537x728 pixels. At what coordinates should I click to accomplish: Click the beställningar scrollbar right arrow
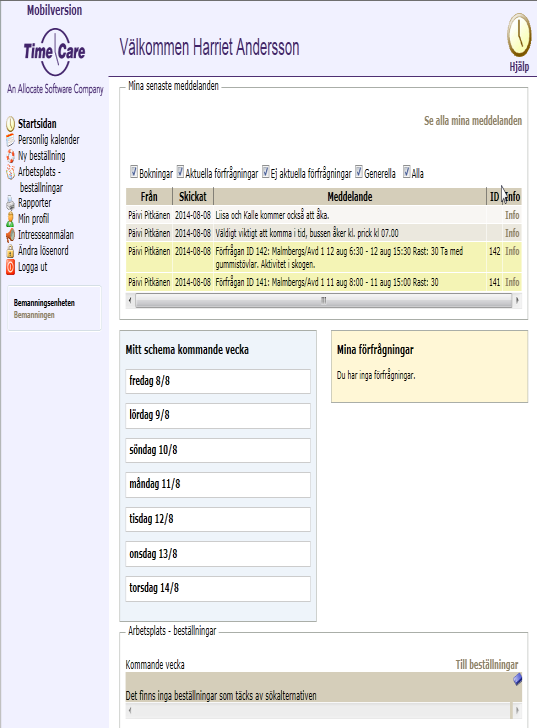(x=517, y=710)
